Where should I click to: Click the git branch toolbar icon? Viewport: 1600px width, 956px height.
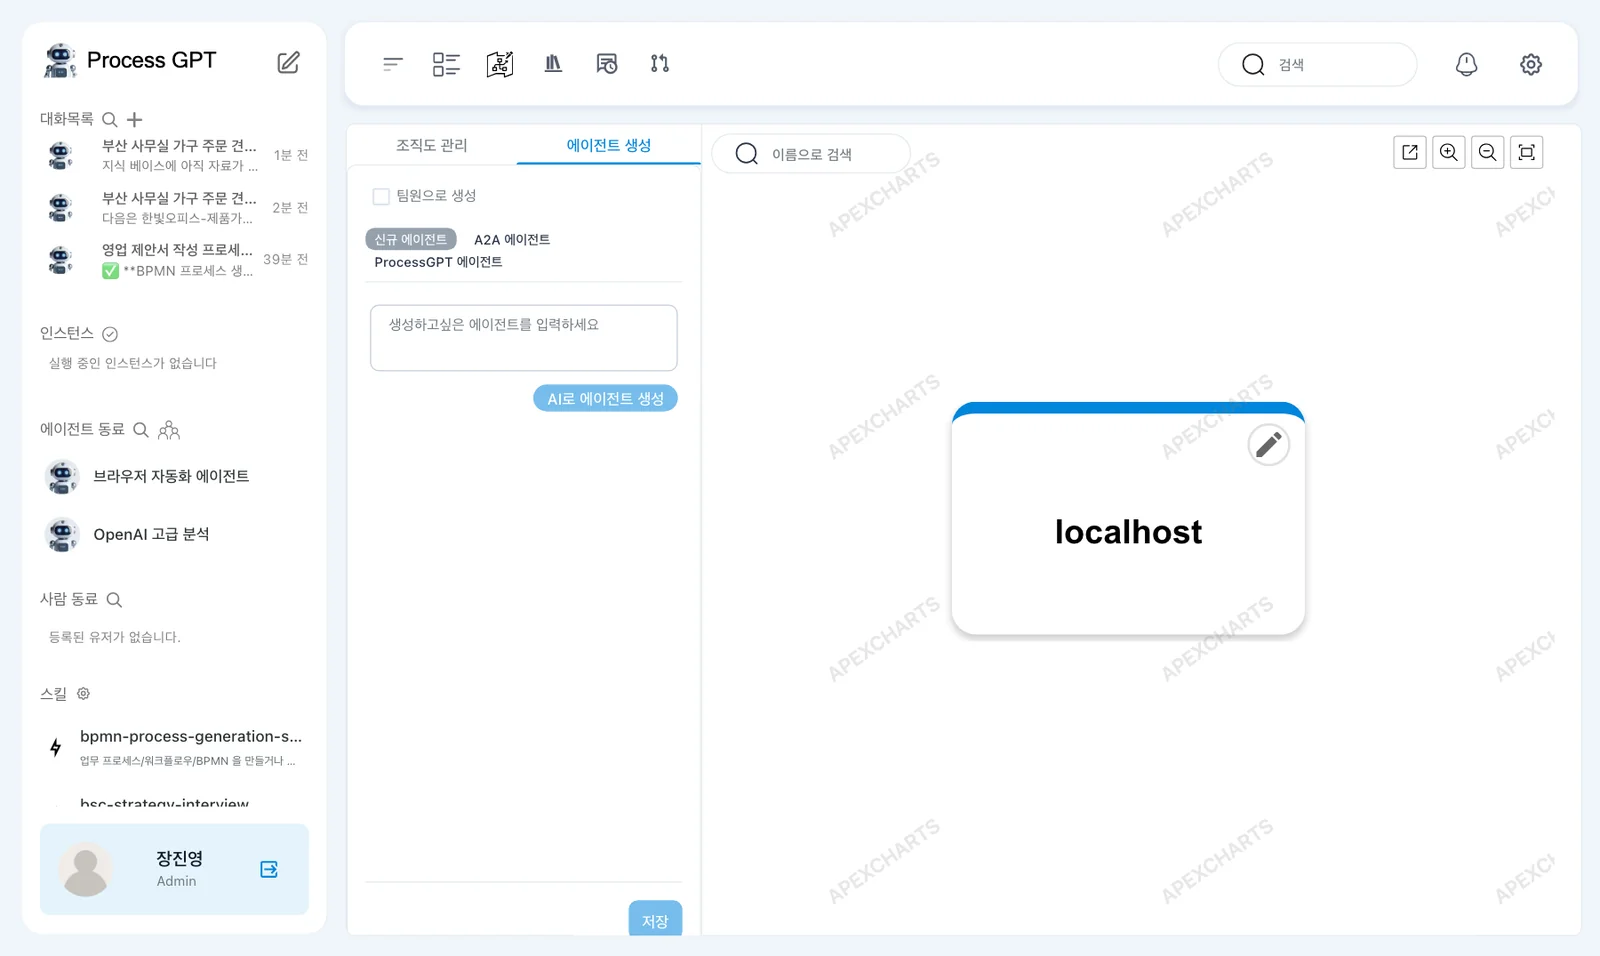[660, 64]
